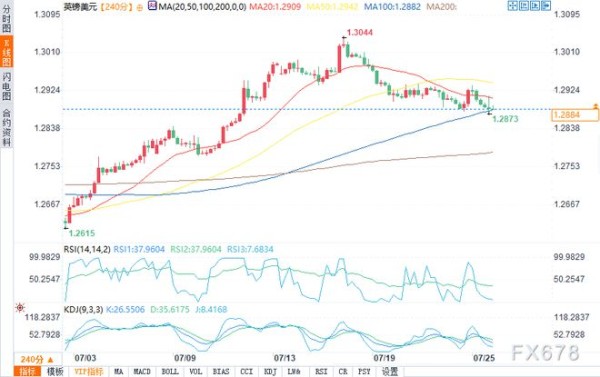Viewport: 600px width, 377px height.
Task: Select the MACD indicator tab
Action: point(142,372)
